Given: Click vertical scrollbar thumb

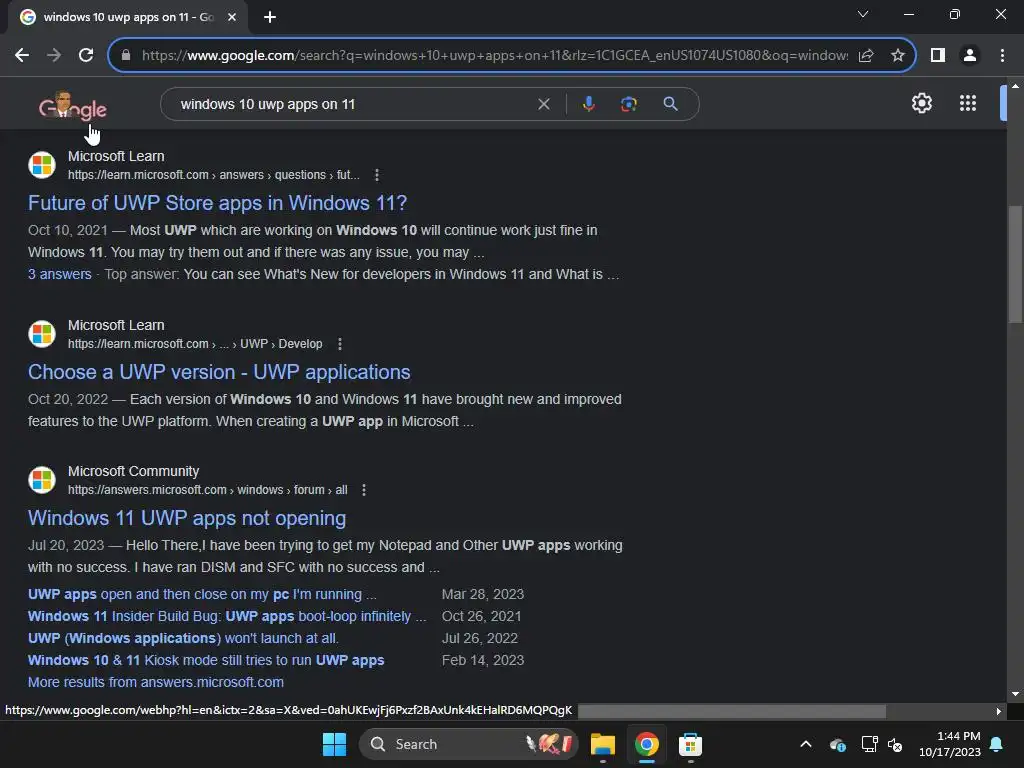Looking at the screenshot, I should 1015,264.
